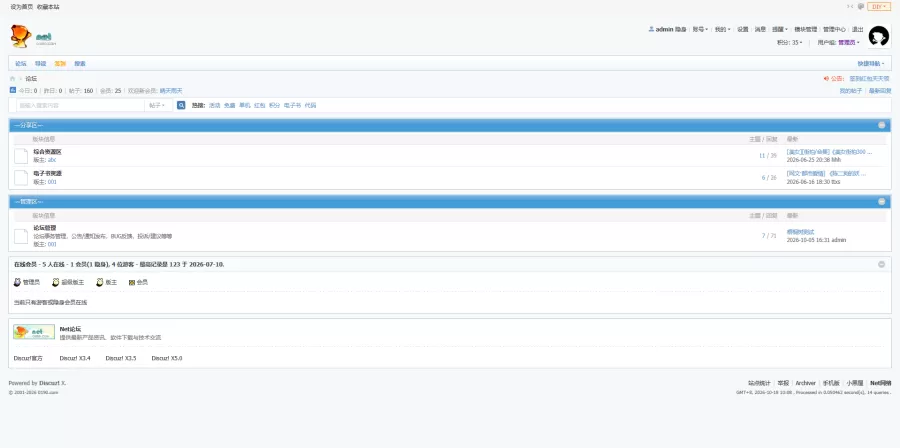Screen dimensions: 900x448
Task: Click 退出 to log out
Action: point(858,29)
